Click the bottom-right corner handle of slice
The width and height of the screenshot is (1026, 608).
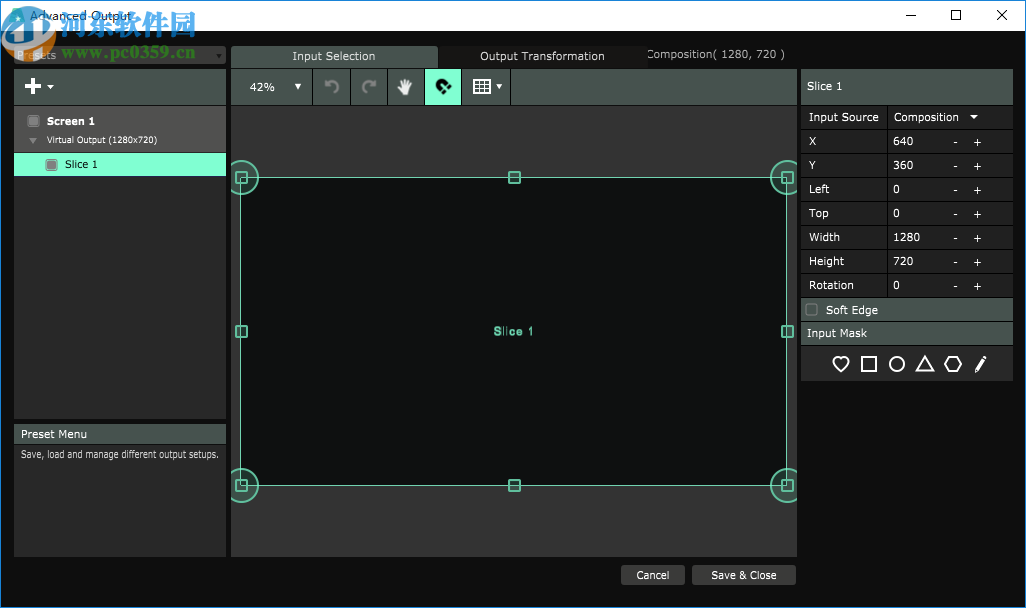pos(787,486)
